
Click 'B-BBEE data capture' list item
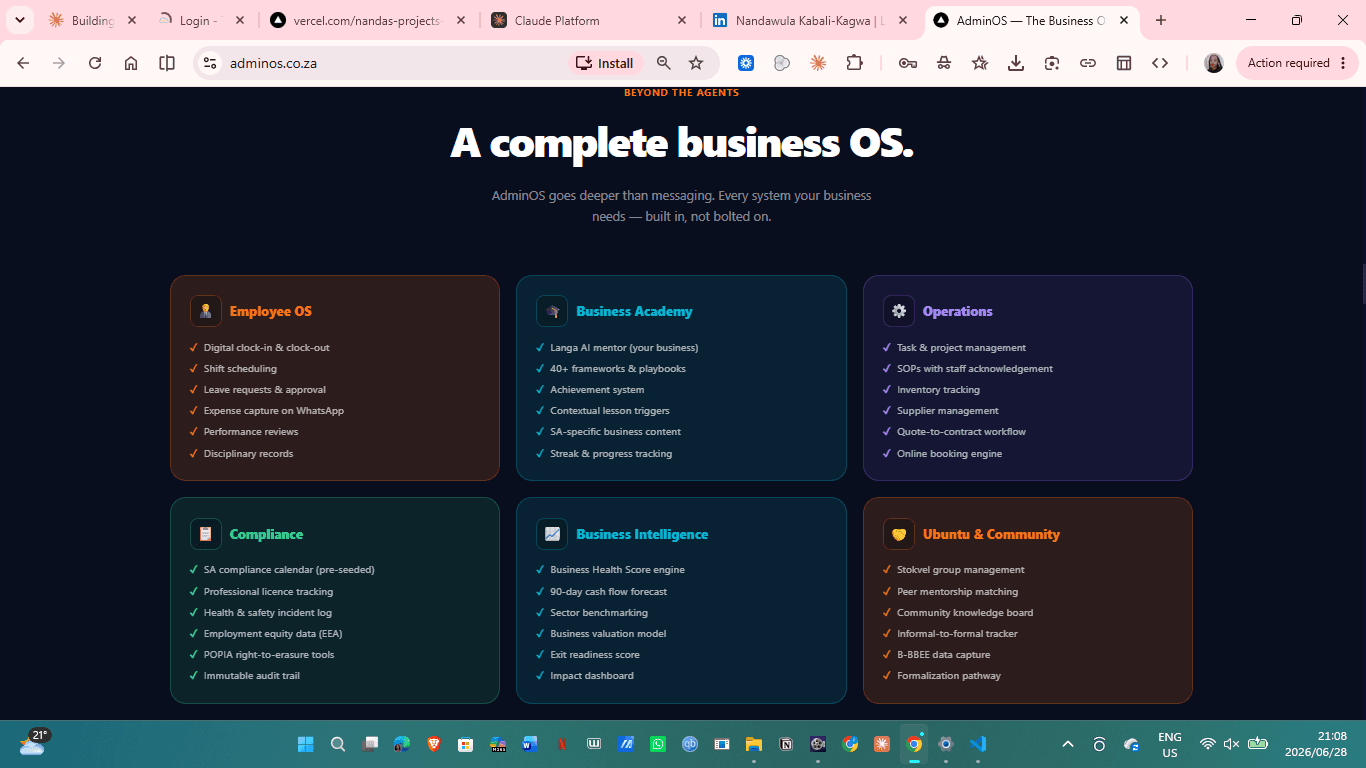pyautogui.click(x=943, y=655)
